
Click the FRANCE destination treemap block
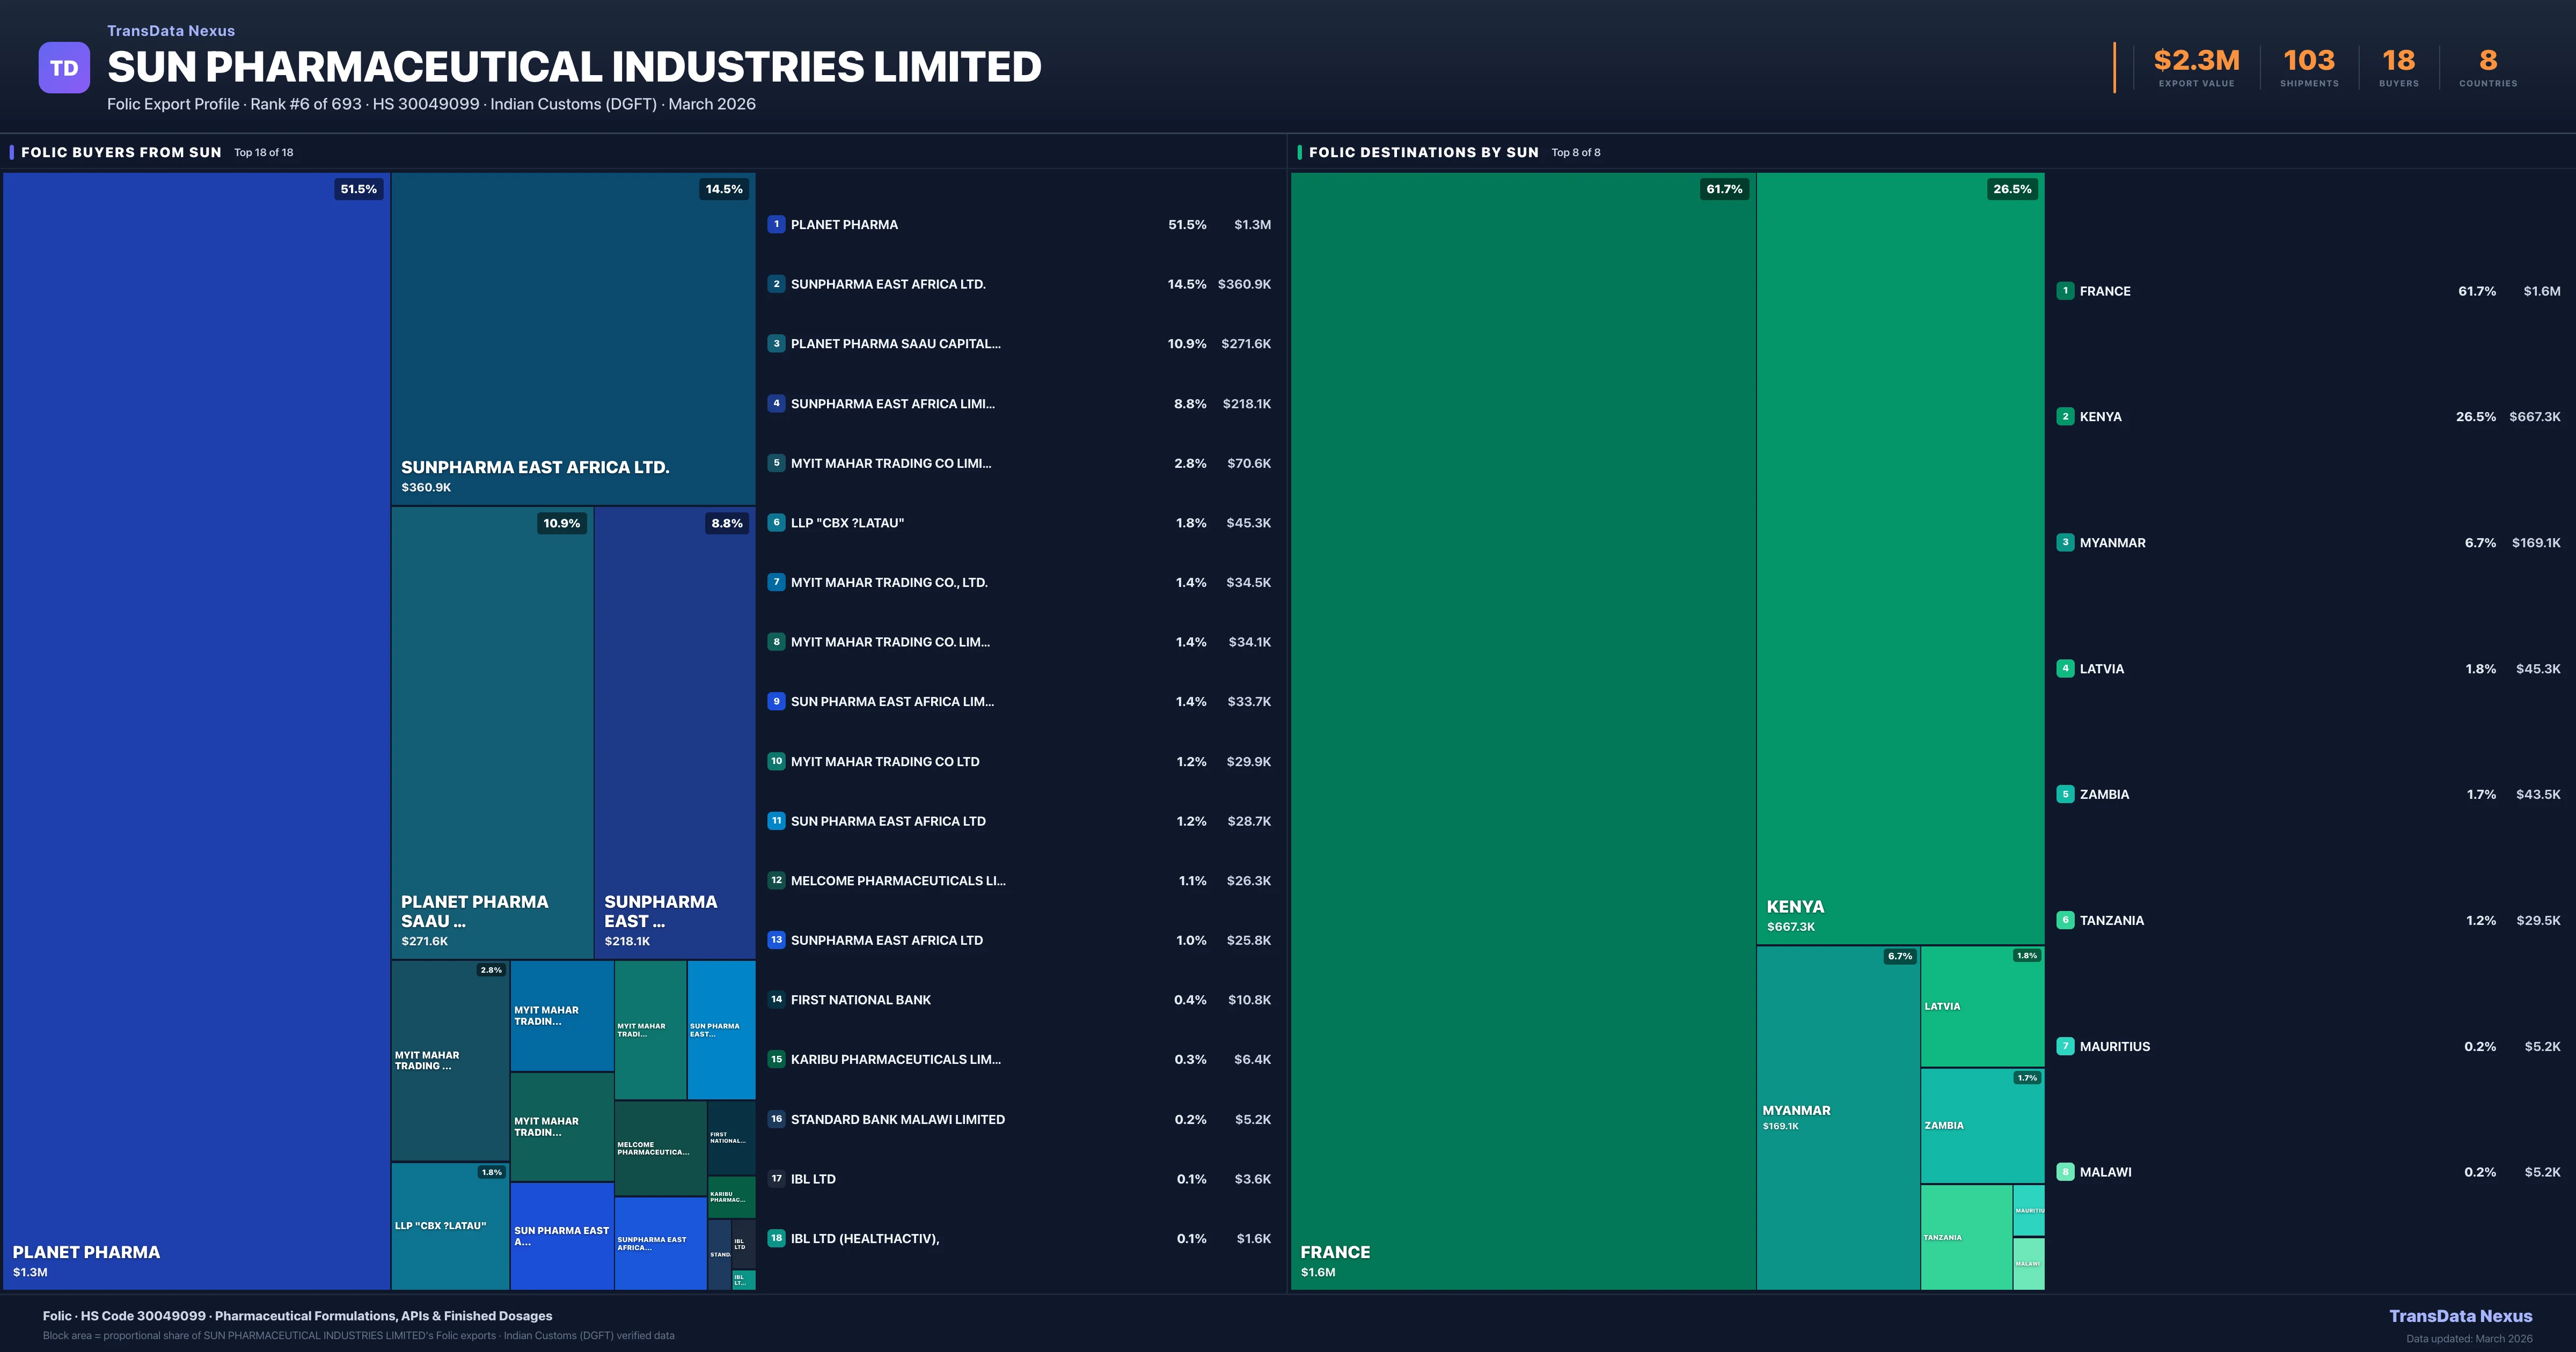[x=1522, y=730]
